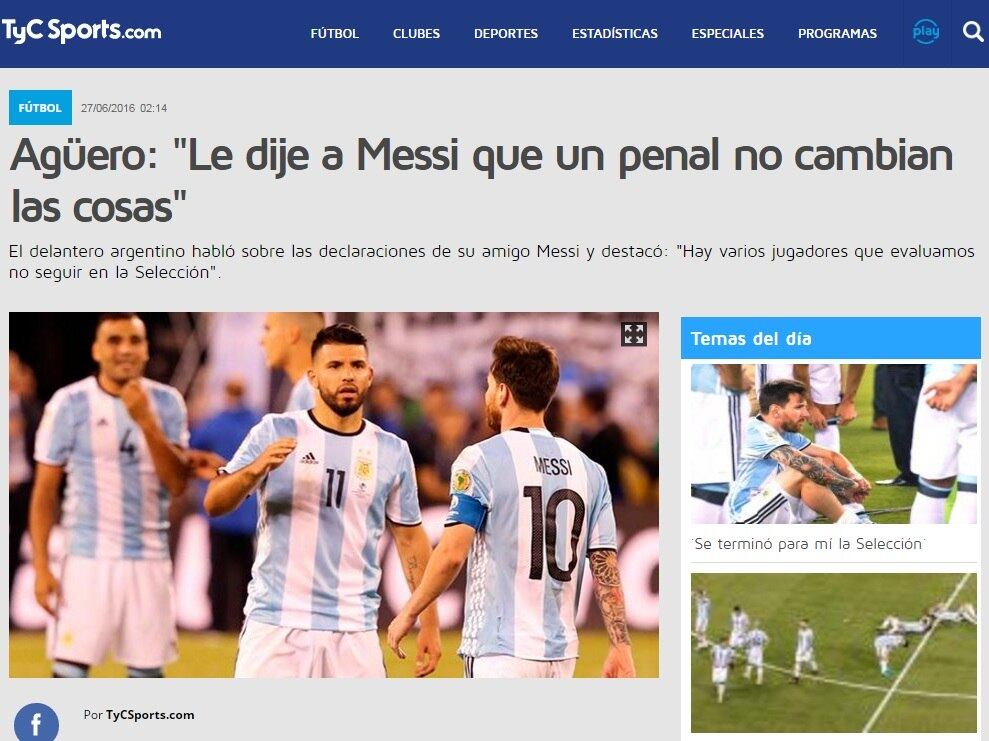
Task: Open the penalty kick field thumbnail
Action: [x=834, y=653]
